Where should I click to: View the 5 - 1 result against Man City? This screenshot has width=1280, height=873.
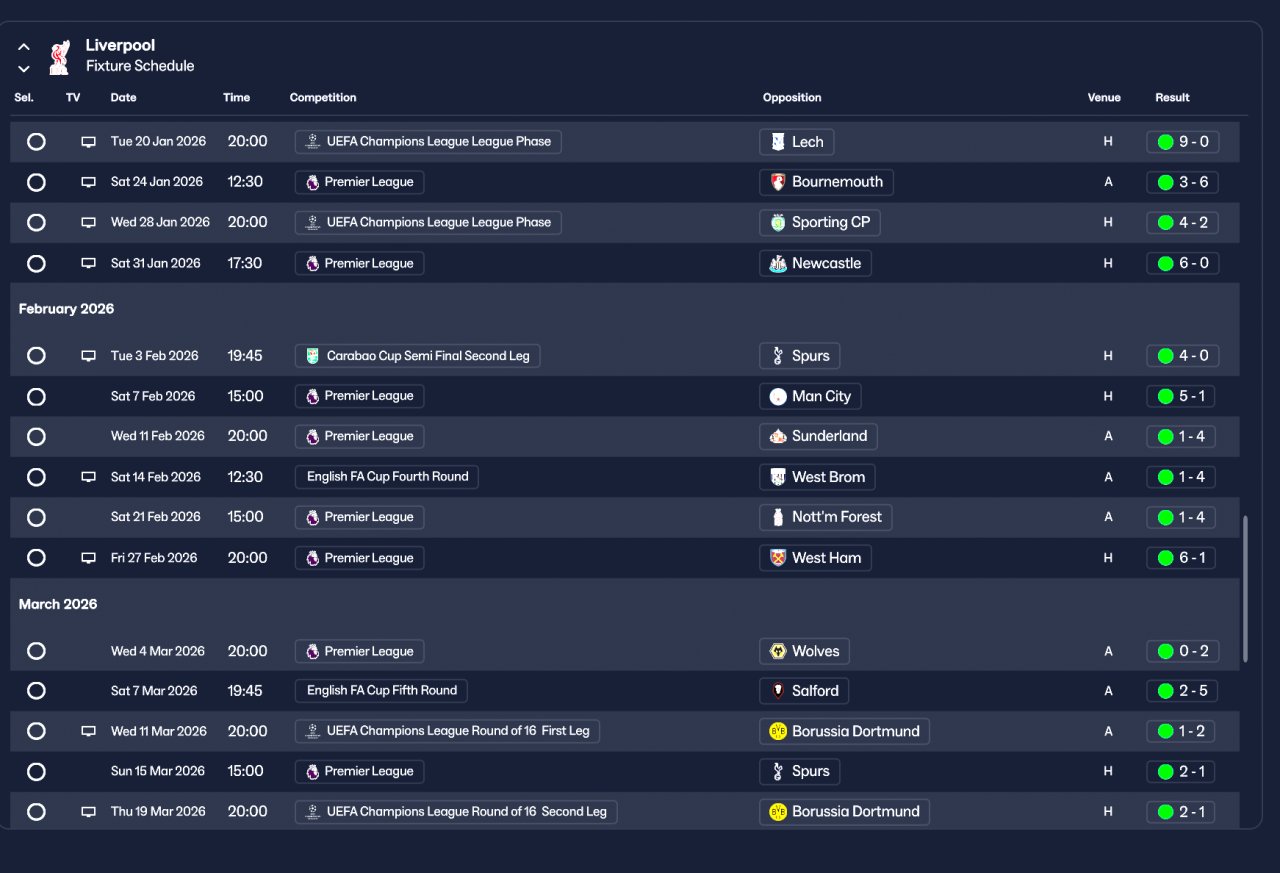point(1182,397)
